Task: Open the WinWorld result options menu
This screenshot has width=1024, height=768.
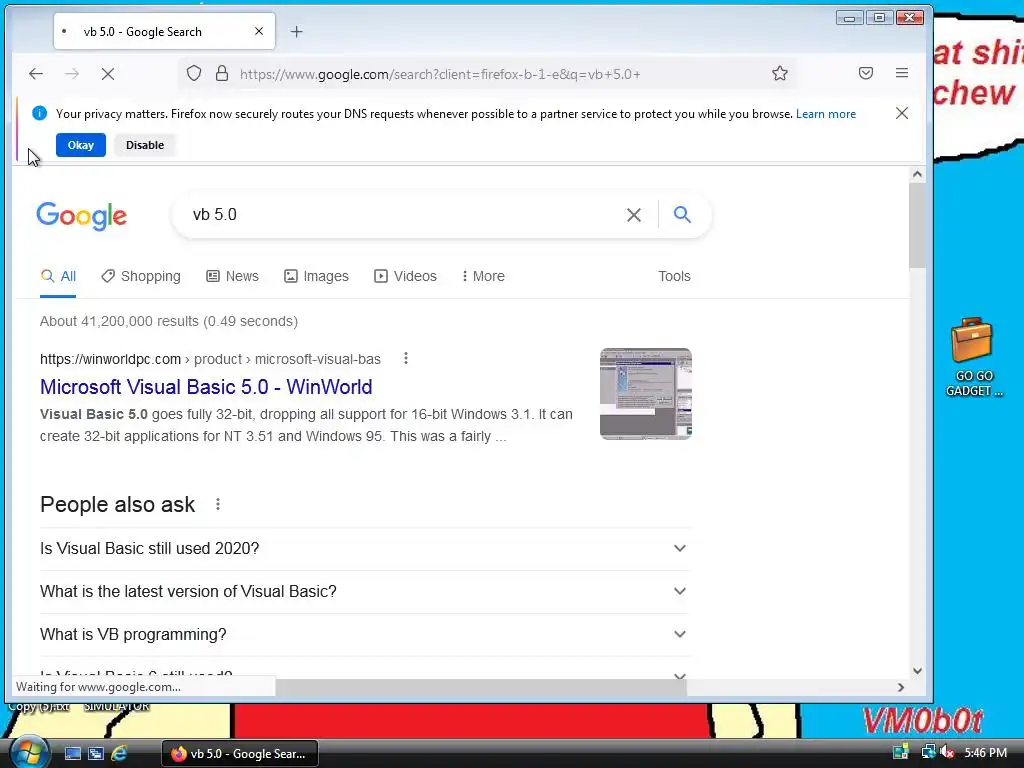Action: pos(406,359)
